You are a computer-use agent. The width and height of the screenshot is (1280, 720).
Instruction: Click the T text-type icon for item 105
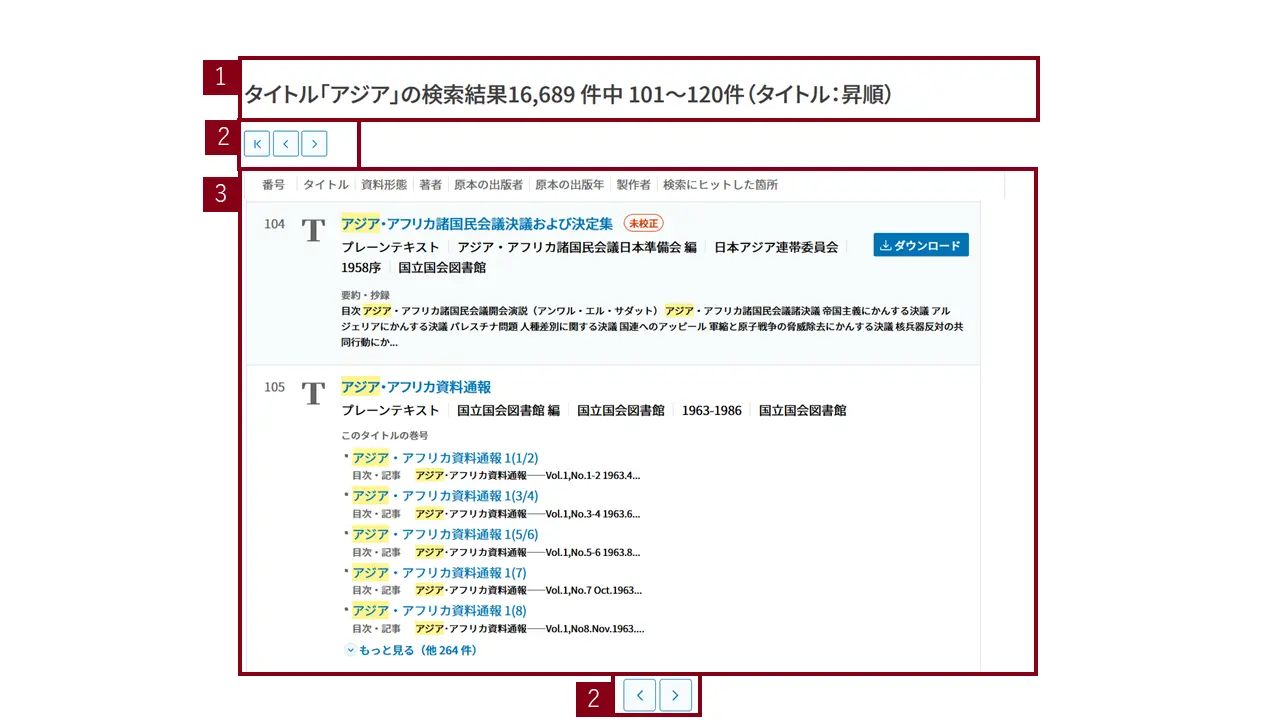(x=314, y=393)
